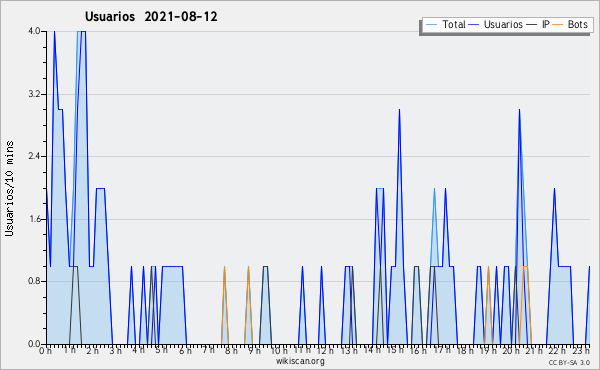Click the y-axis value 3.2
This screenshot has height=370, width=600.
point(34,94)
